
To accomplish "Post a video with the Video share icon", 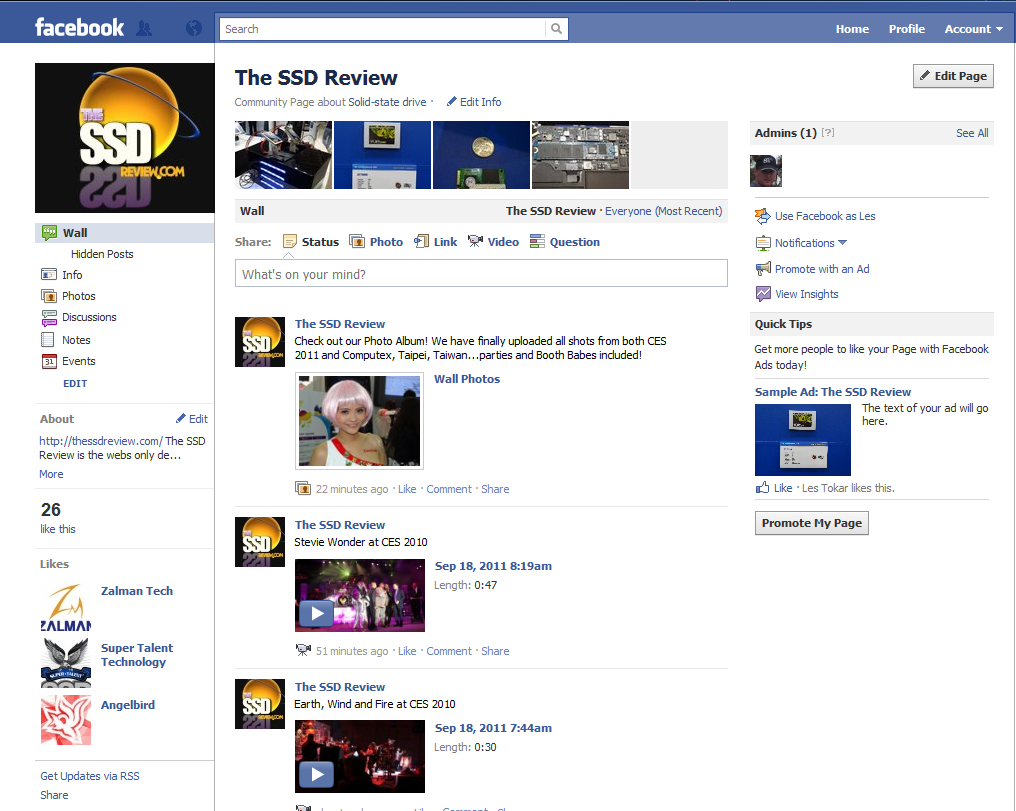I will point(476,241).
